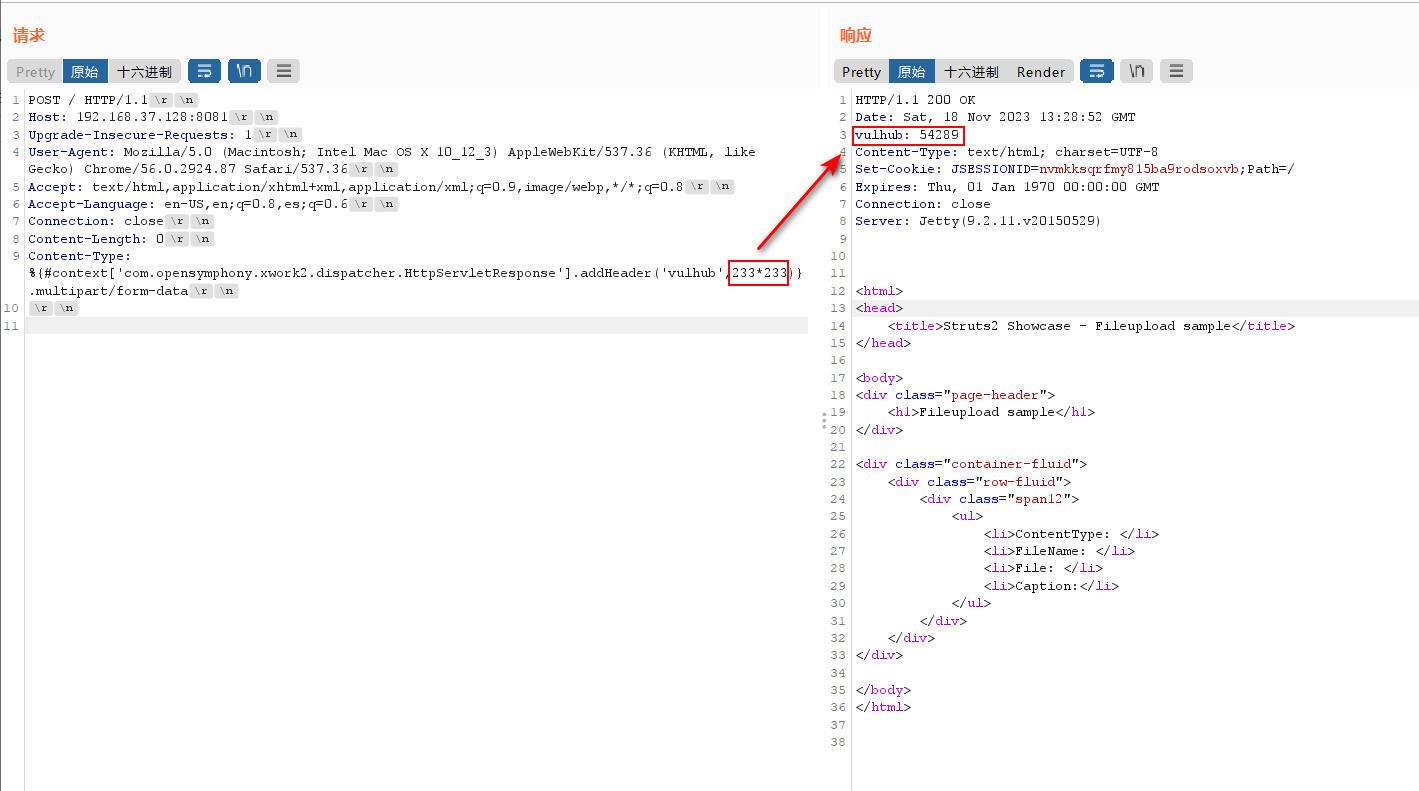Toggle show non-printable \n icon in request panel
This screenshot has height=791, width=1419.
[244, 71]
